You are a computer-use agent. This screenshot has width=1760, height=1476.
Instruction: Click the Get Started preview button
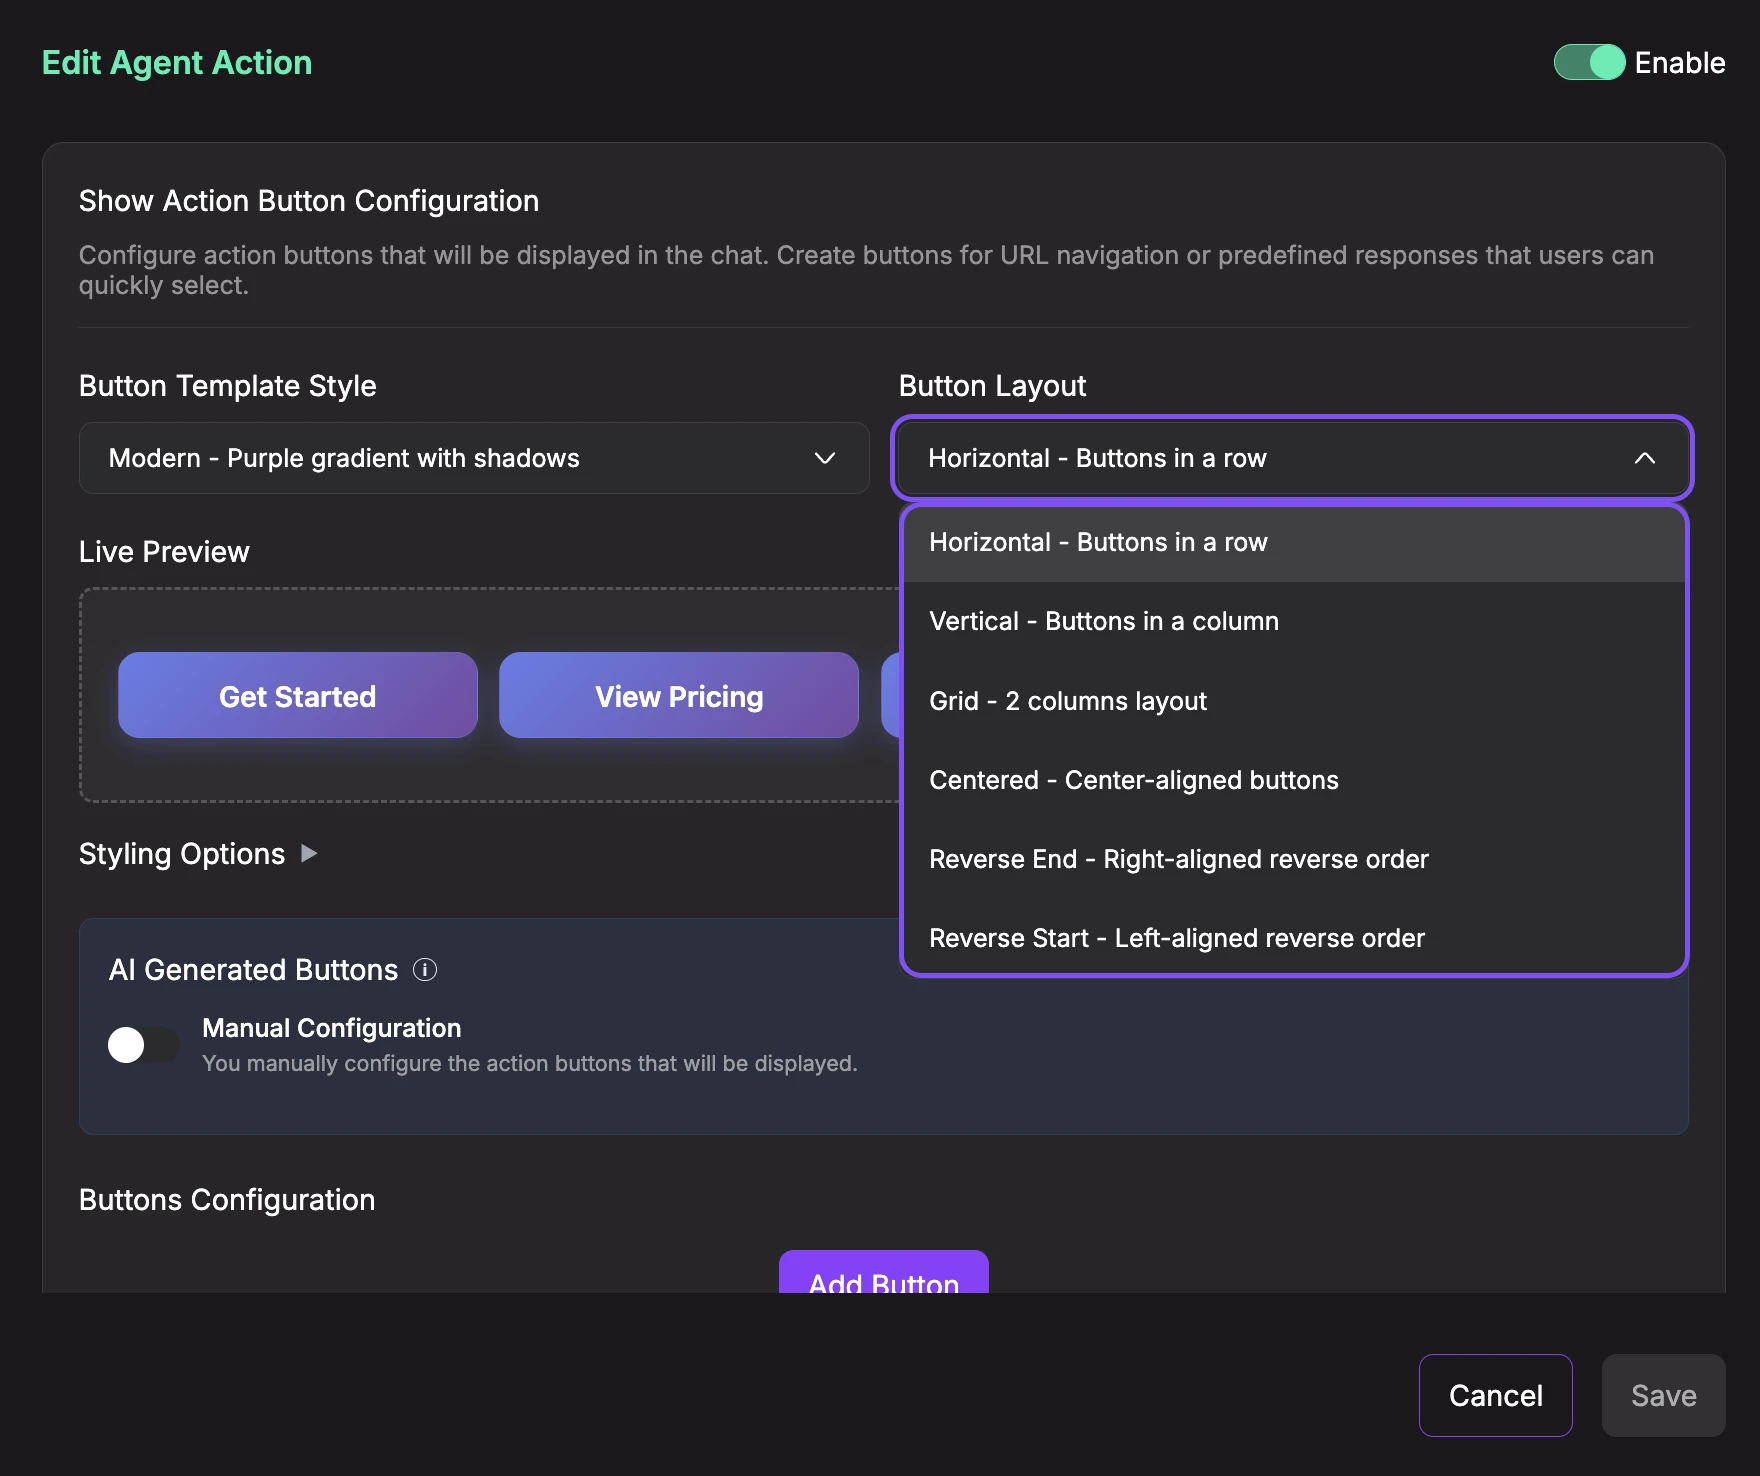(x=297, y=696)
